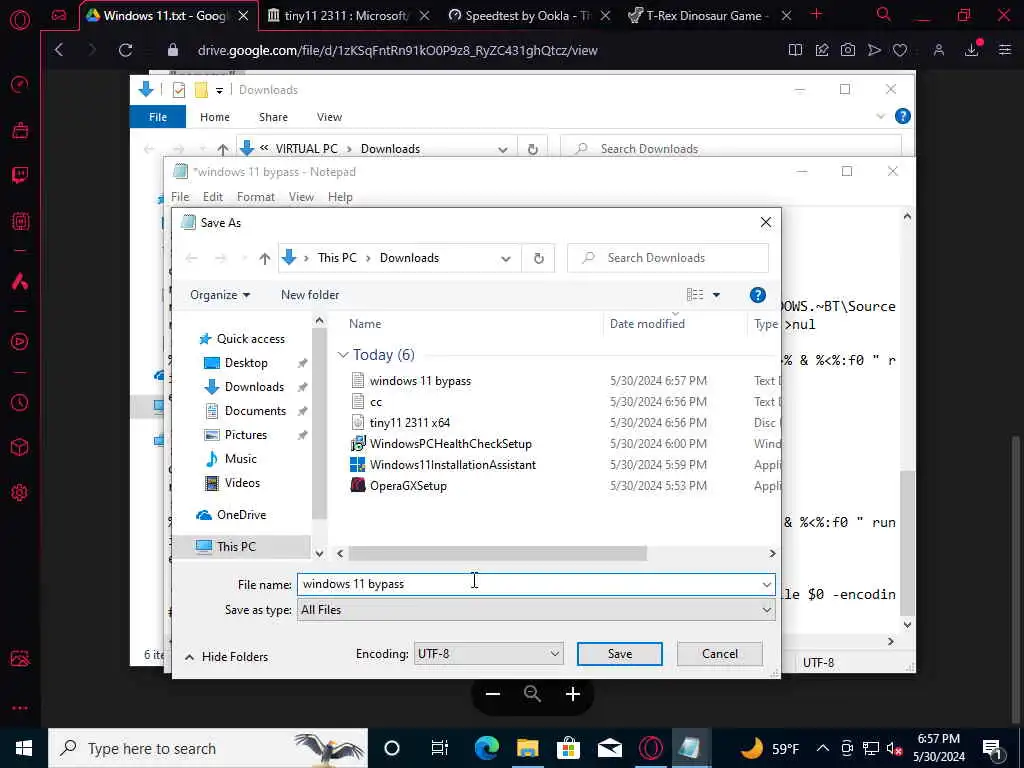
Task: Expand the File name history dropdown
Action: click(766, 584)
